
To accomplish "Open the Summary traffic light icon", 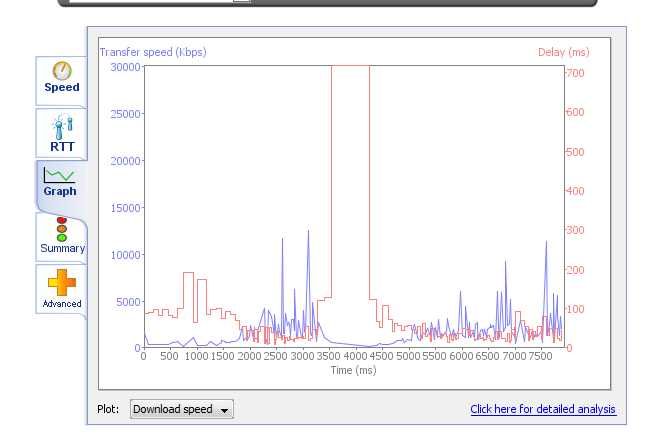I will (x=62, y=229).
